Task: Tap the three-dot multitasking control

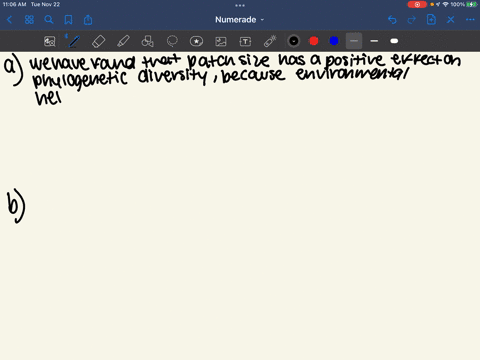Action: click(x=240, y=5)
